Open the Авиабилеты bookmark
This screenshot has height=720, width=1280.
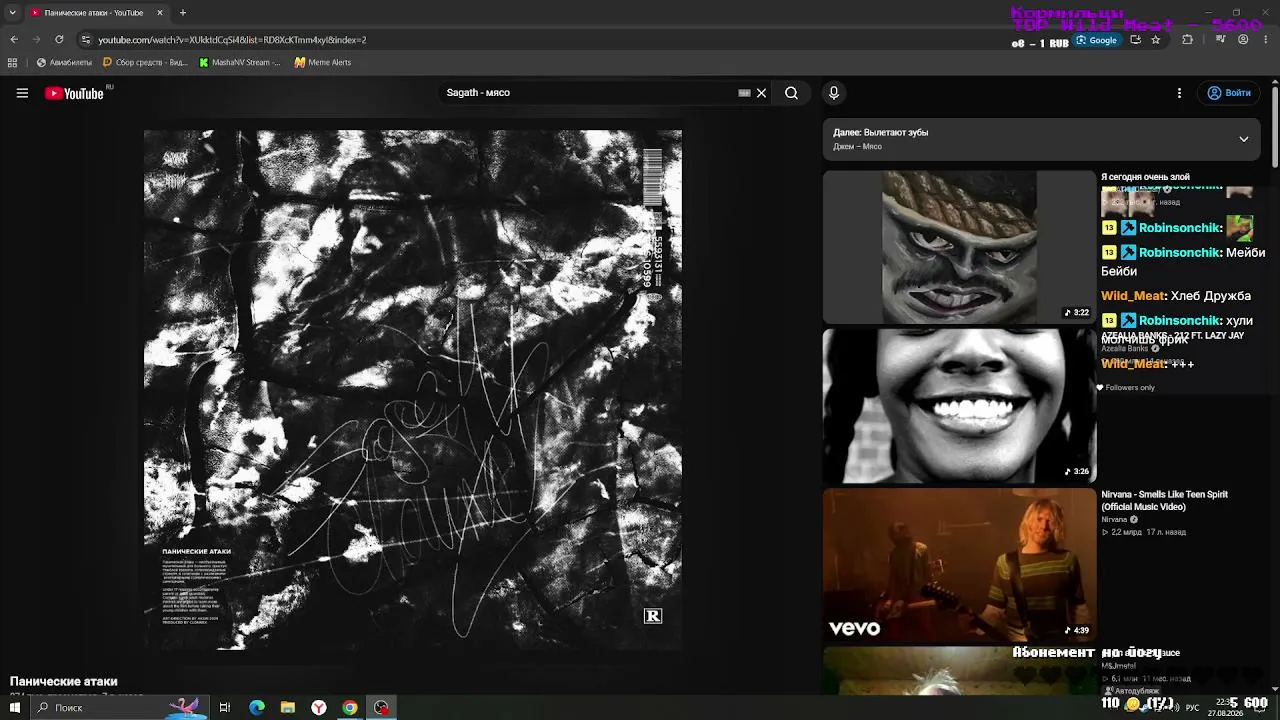click(x=64, y=62)
